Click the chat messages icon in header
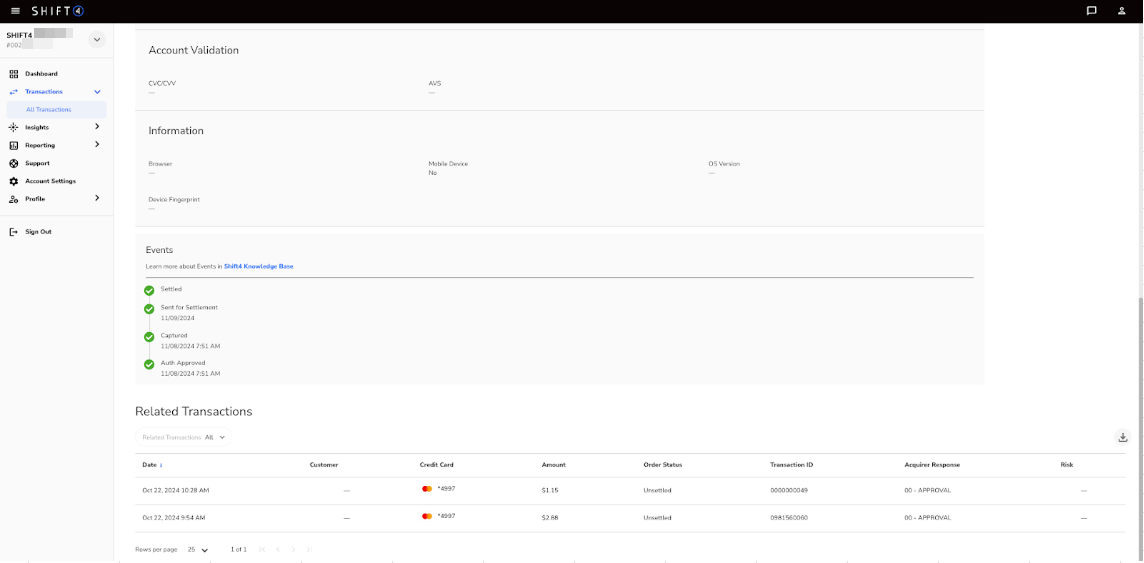This screenshot has height=563, width=1144. tap(1091, 11)
